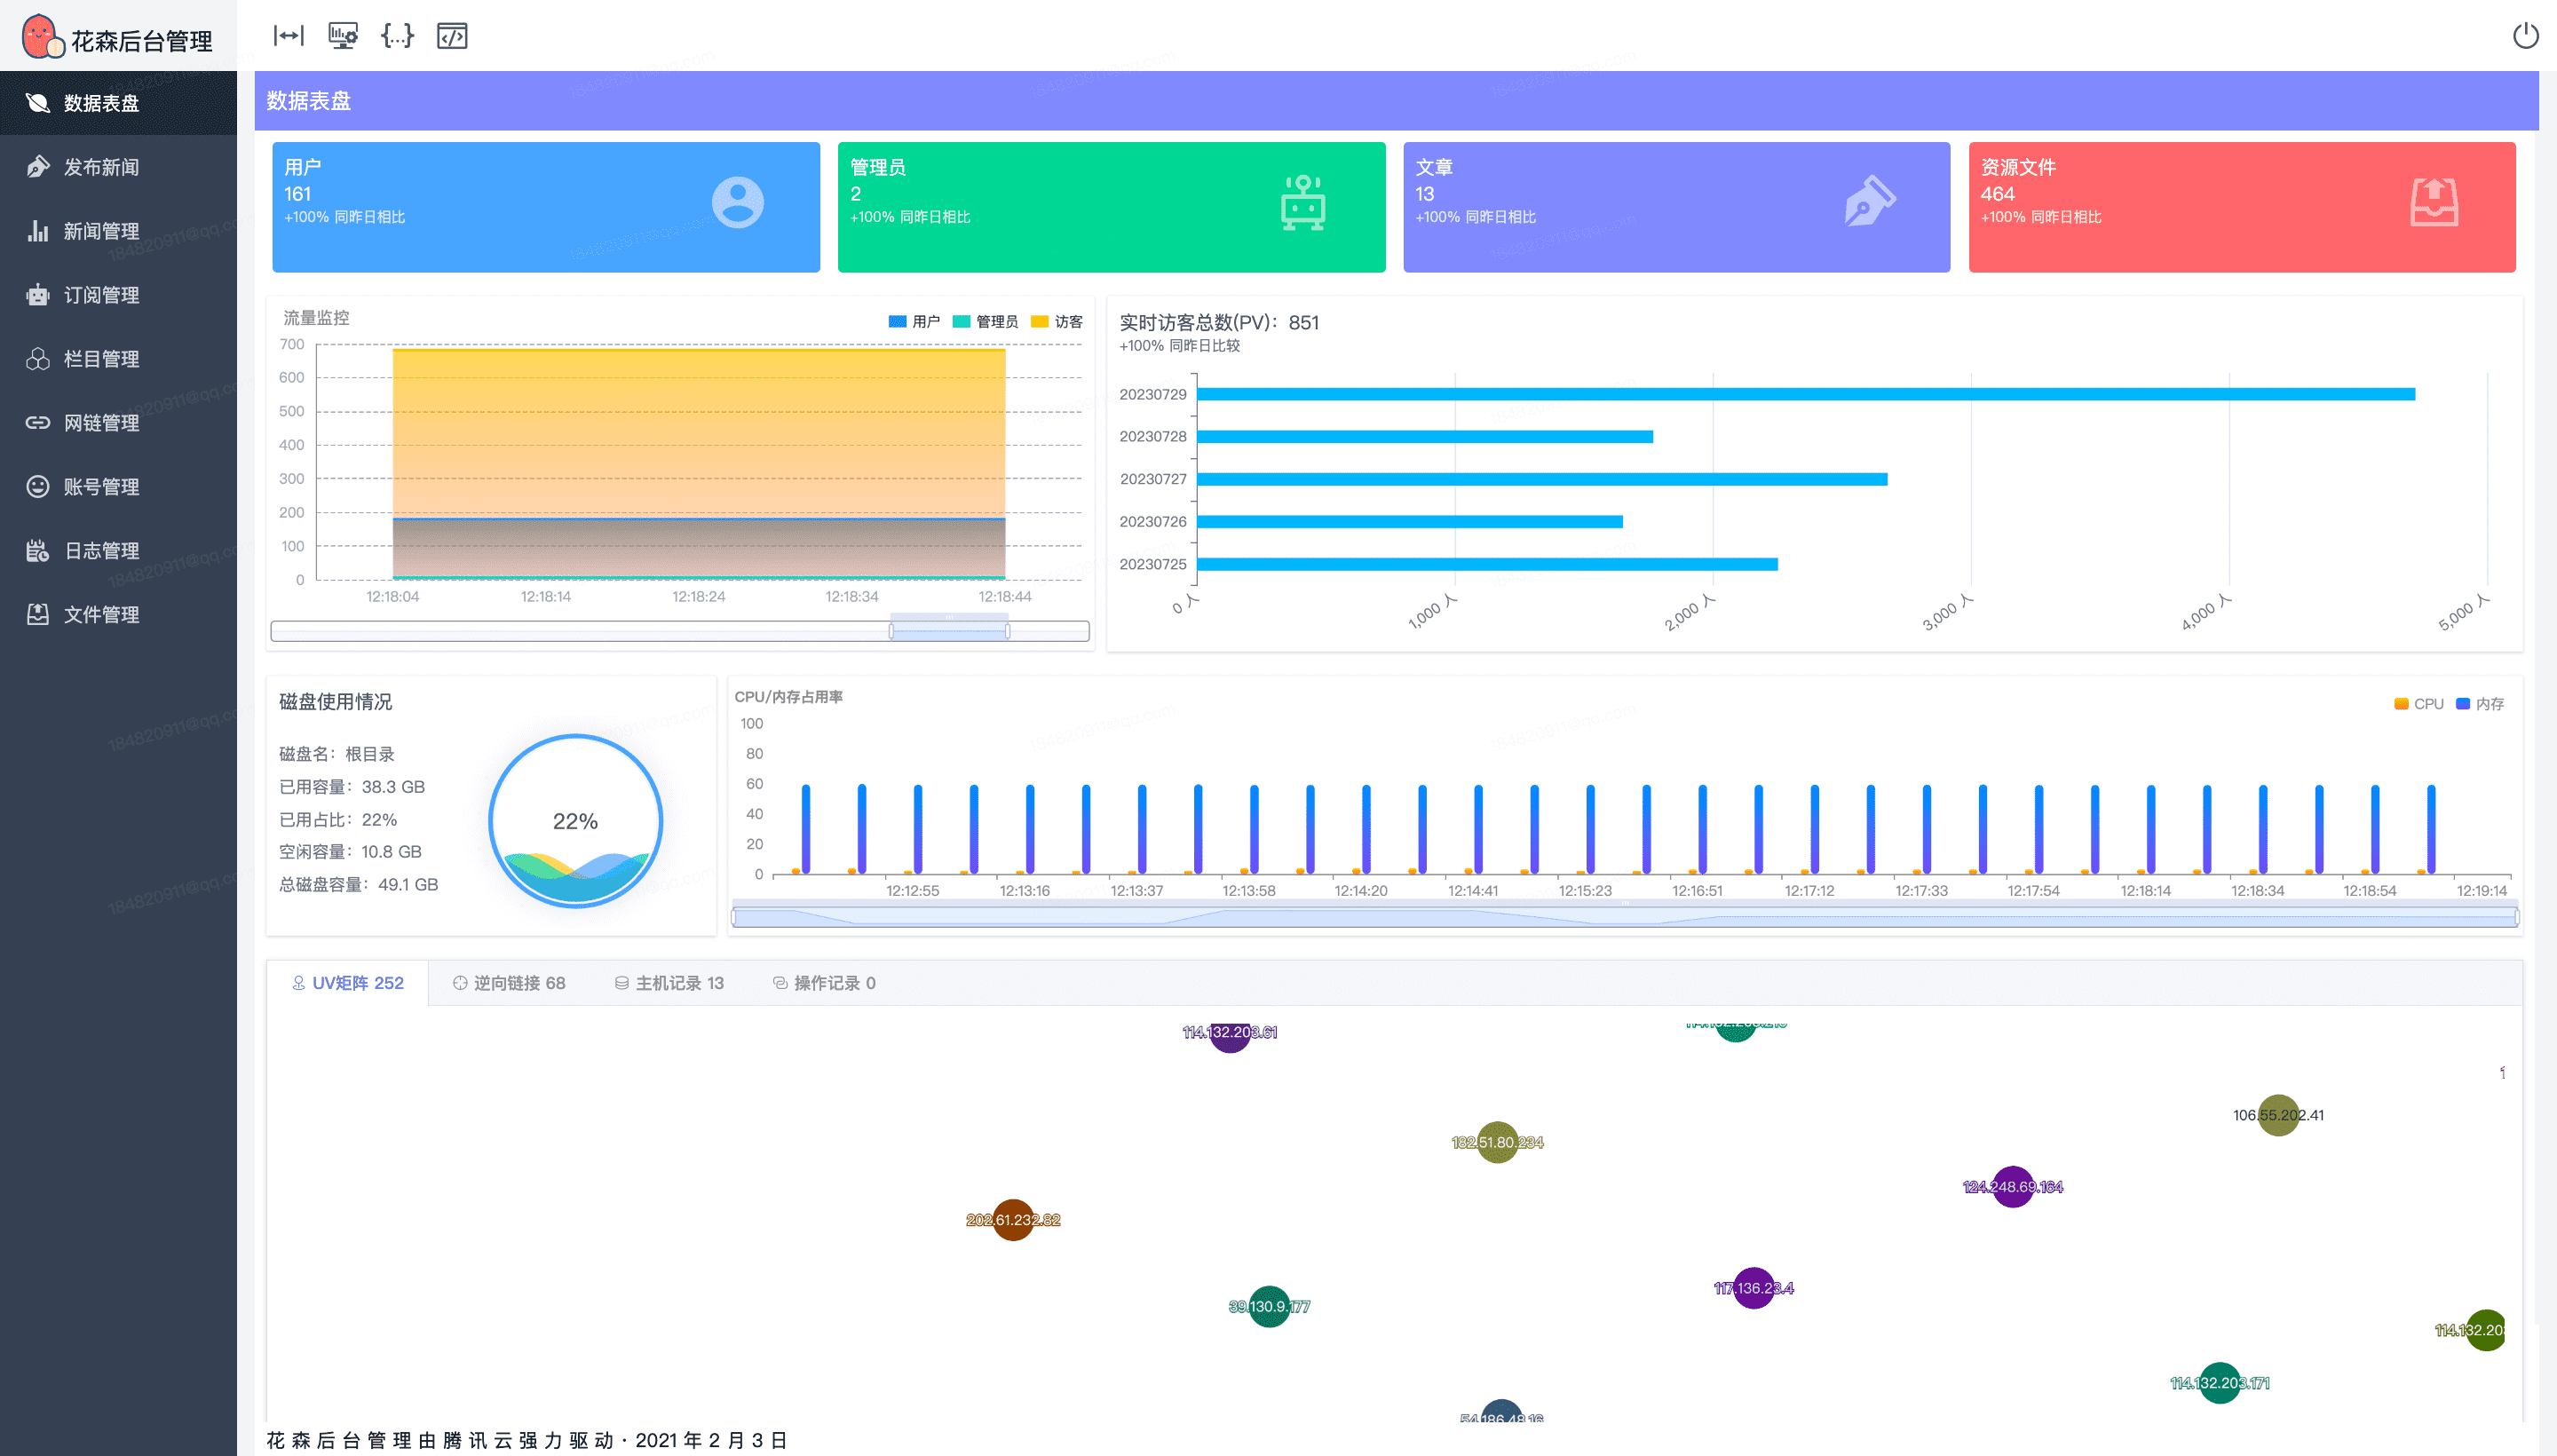Select 网链管理 sidebar entry
2557x1456 pixels.
click(x=118, y=423)
